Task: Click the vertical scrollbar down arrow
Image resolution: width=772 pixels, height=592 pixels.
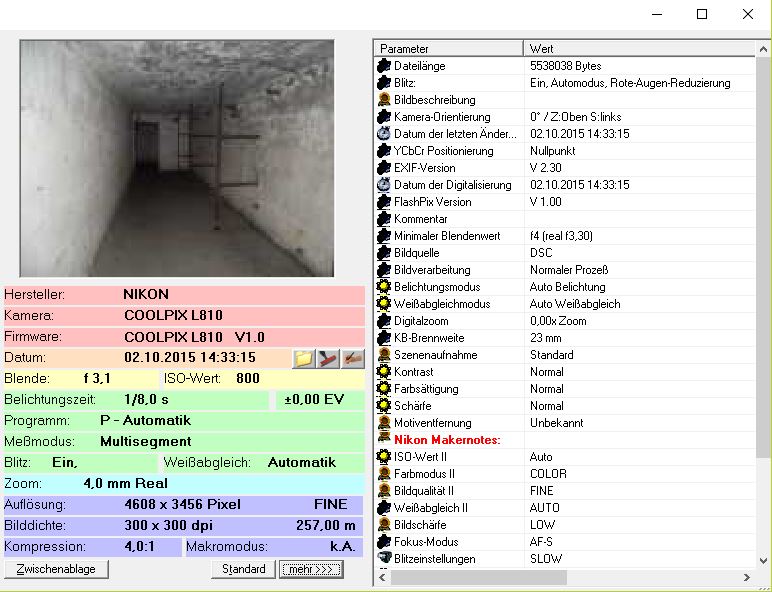Action: point(763,560)
